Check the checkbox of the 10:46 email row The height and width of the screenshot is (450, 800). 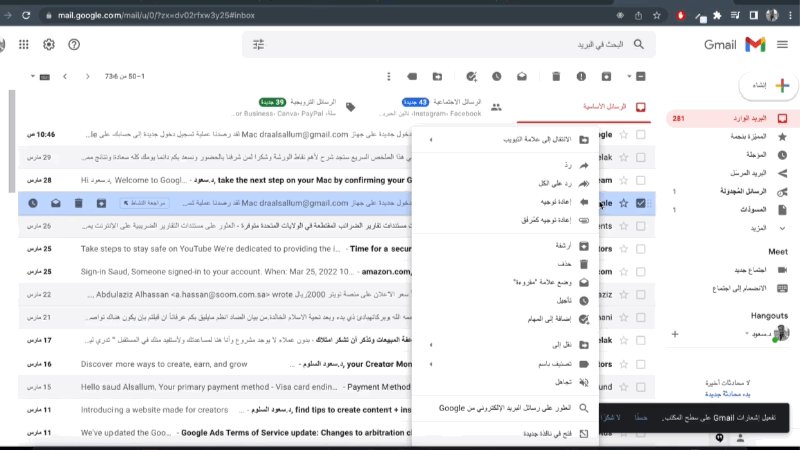click(x=641, y=135)
